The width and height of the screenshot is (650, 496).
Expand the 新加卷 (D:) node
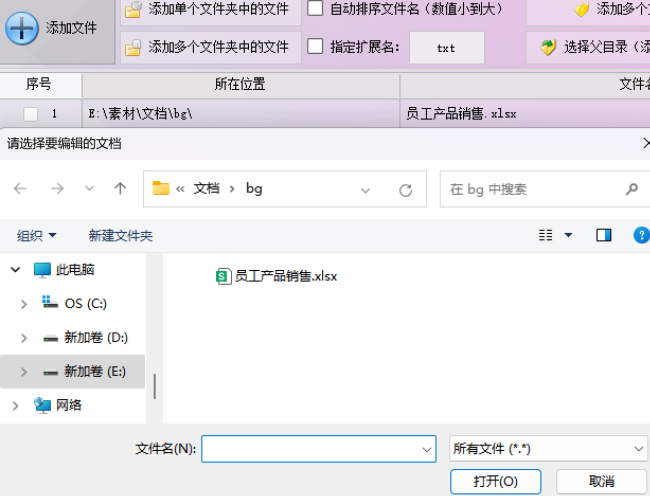click(24, 338)
